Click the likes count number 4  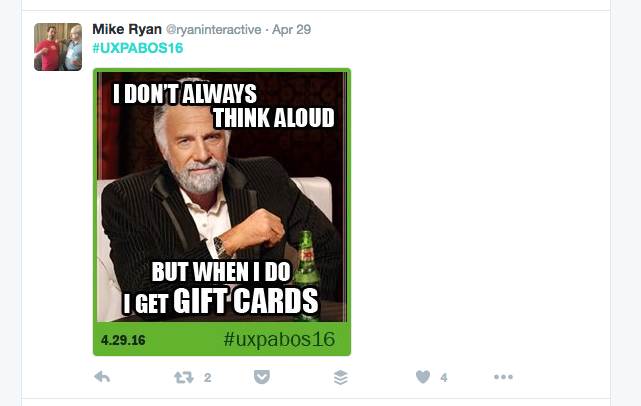444,378
